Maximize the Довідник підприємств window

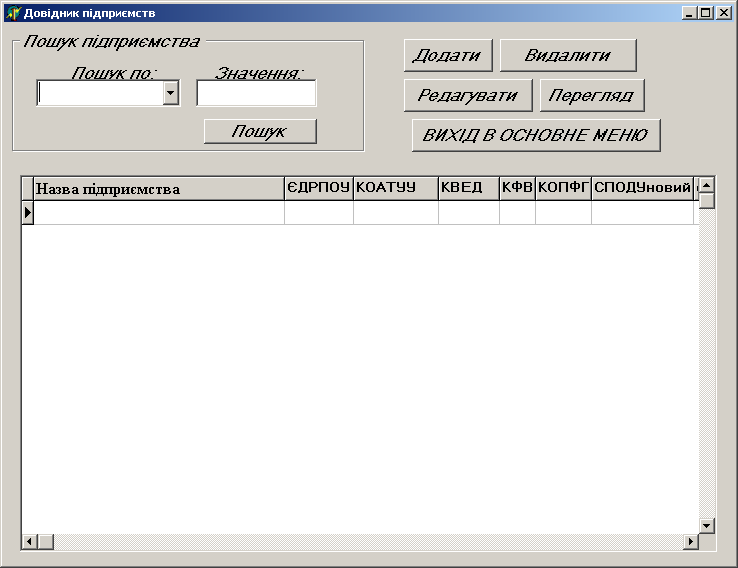[706, 13]
